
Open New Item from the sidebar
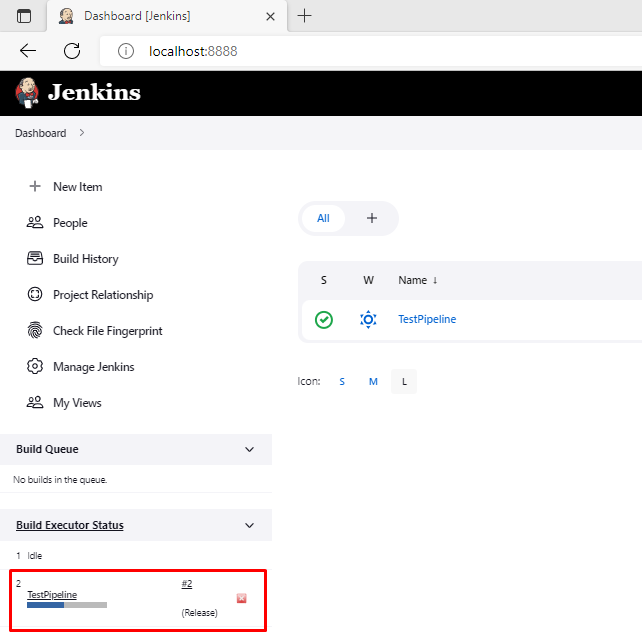click(66, 187)
